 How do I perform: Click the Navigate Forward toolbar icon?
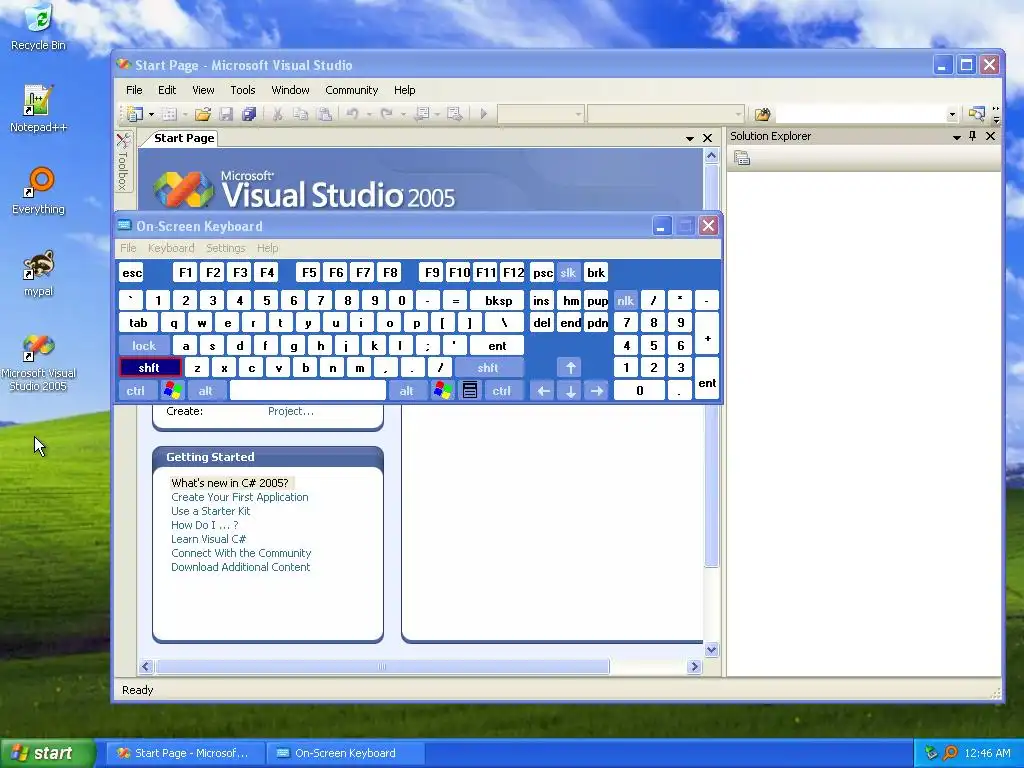coord(455,114)
